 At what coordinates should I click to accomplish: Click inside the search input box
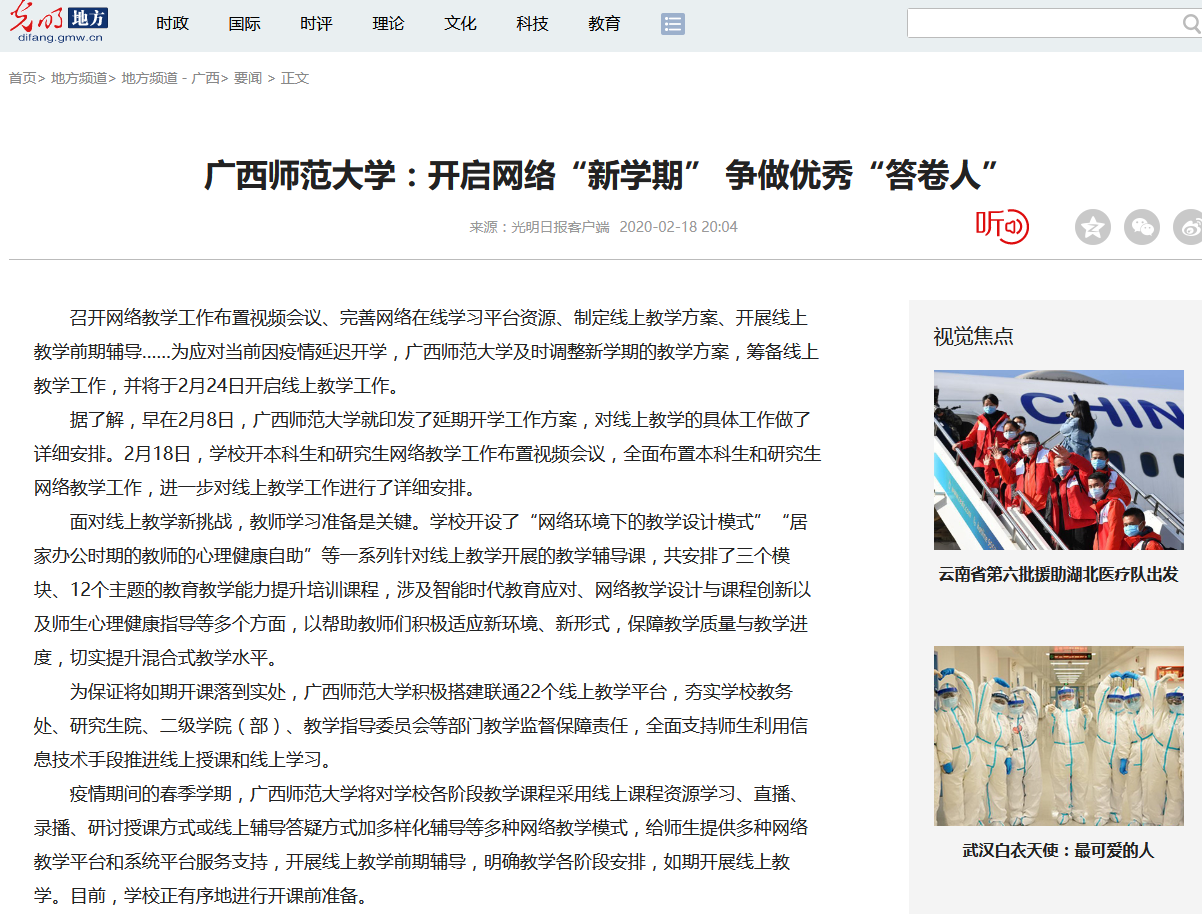1040,24
